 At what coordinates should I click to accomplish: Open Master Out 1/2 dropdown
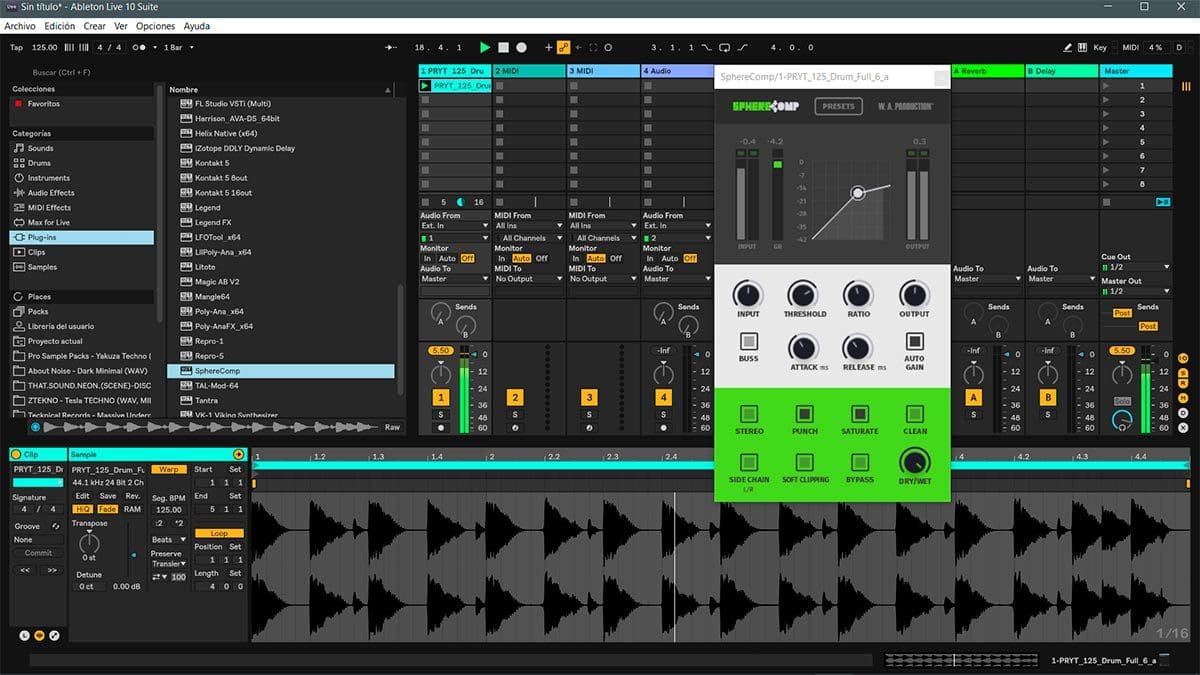click(x=1135, y=292)
